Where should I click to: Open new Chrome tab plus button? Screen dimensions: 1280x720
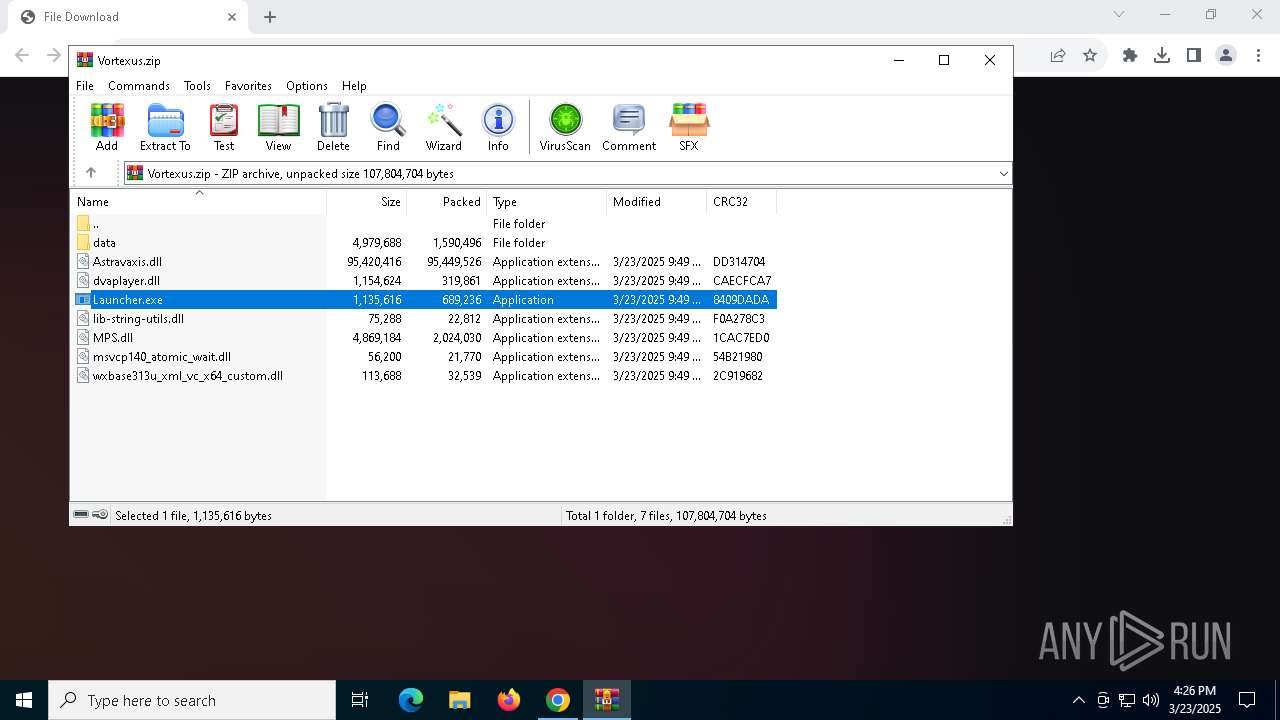coord(270,17)
